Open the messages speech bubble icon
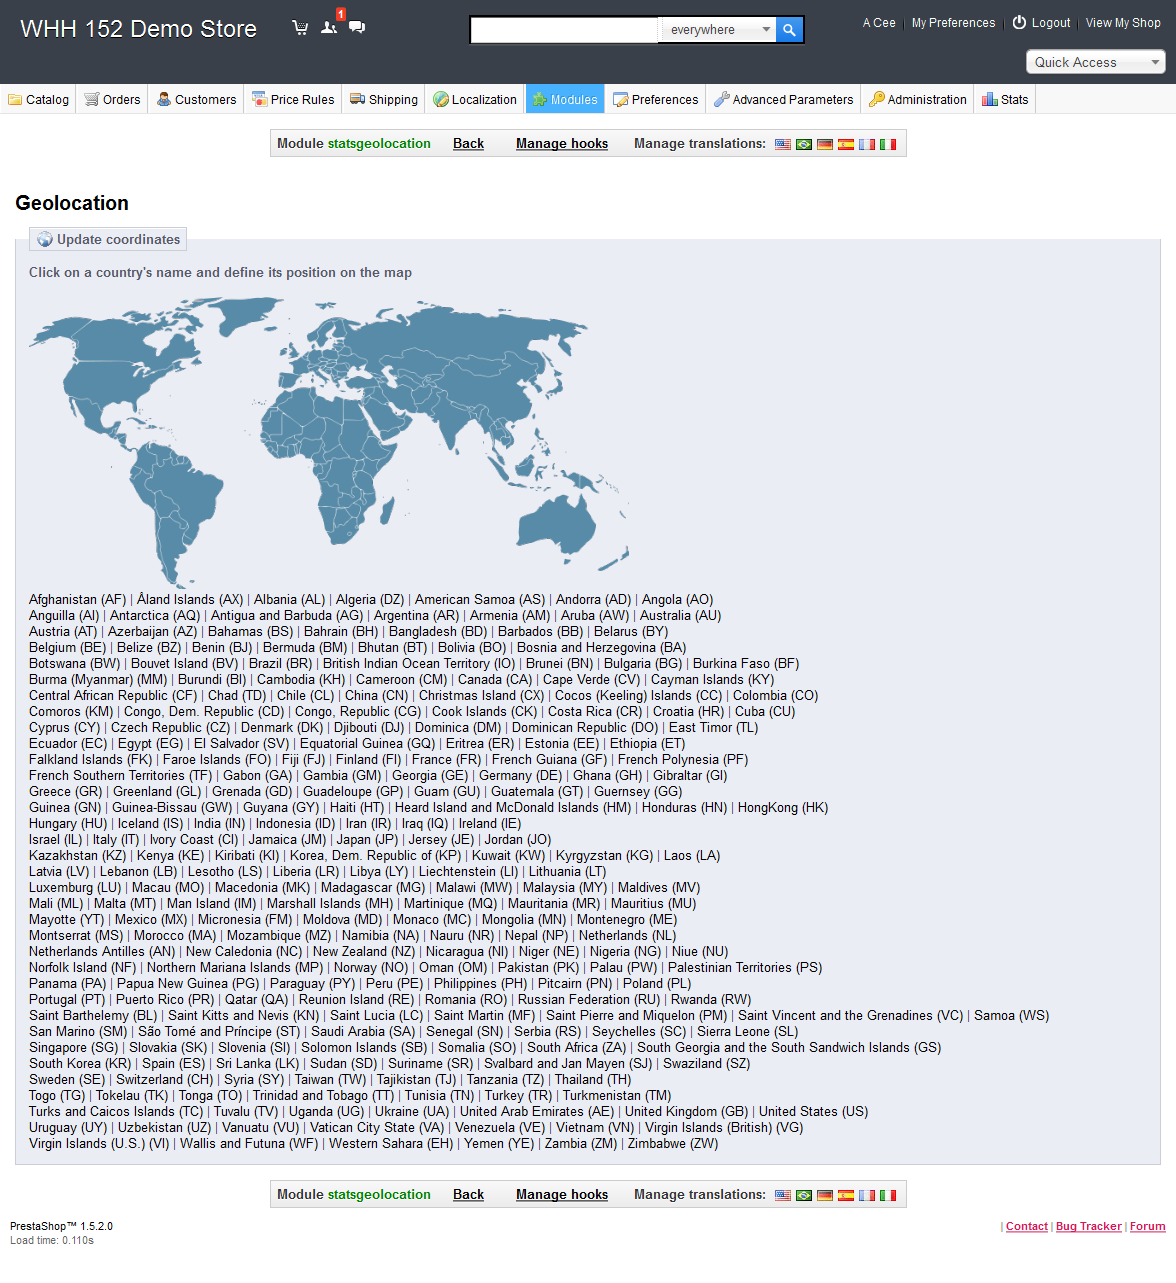 (357, 28)
